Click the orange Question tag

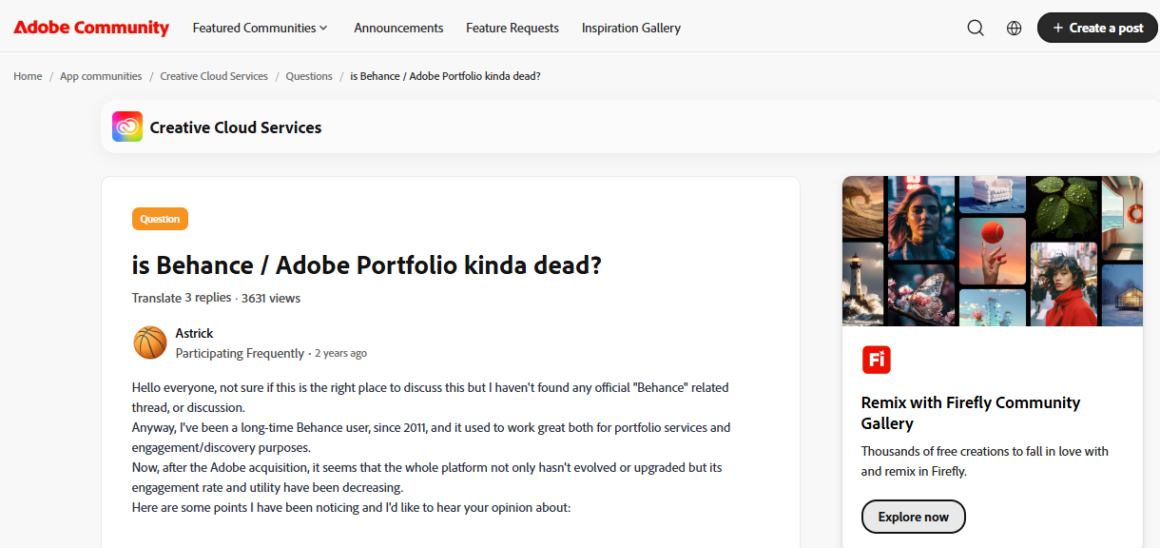point(160,219)
